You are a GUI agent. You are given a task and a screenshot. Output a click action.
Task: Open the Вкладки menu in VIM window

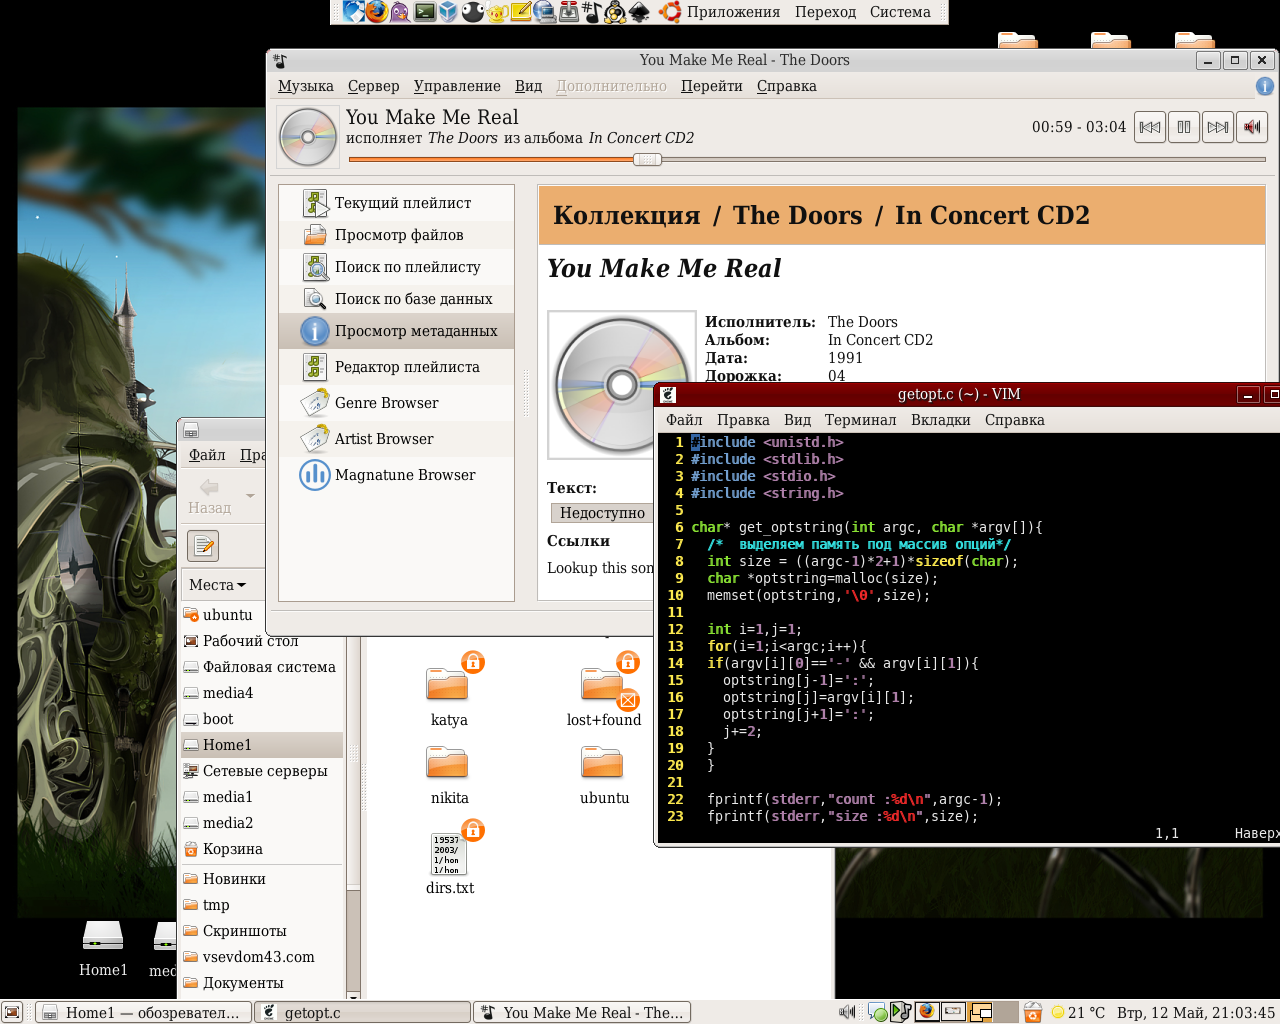pyautogui.click(x=940, y=420)
